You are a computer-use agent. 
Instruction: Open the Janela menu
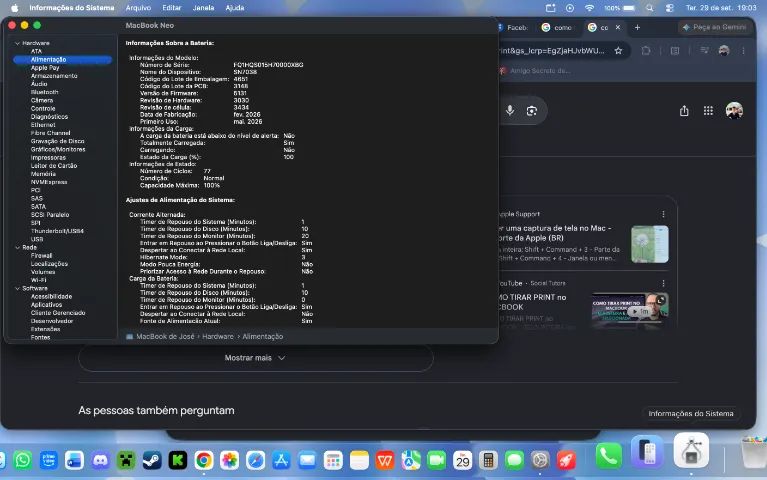click(203, 8)
